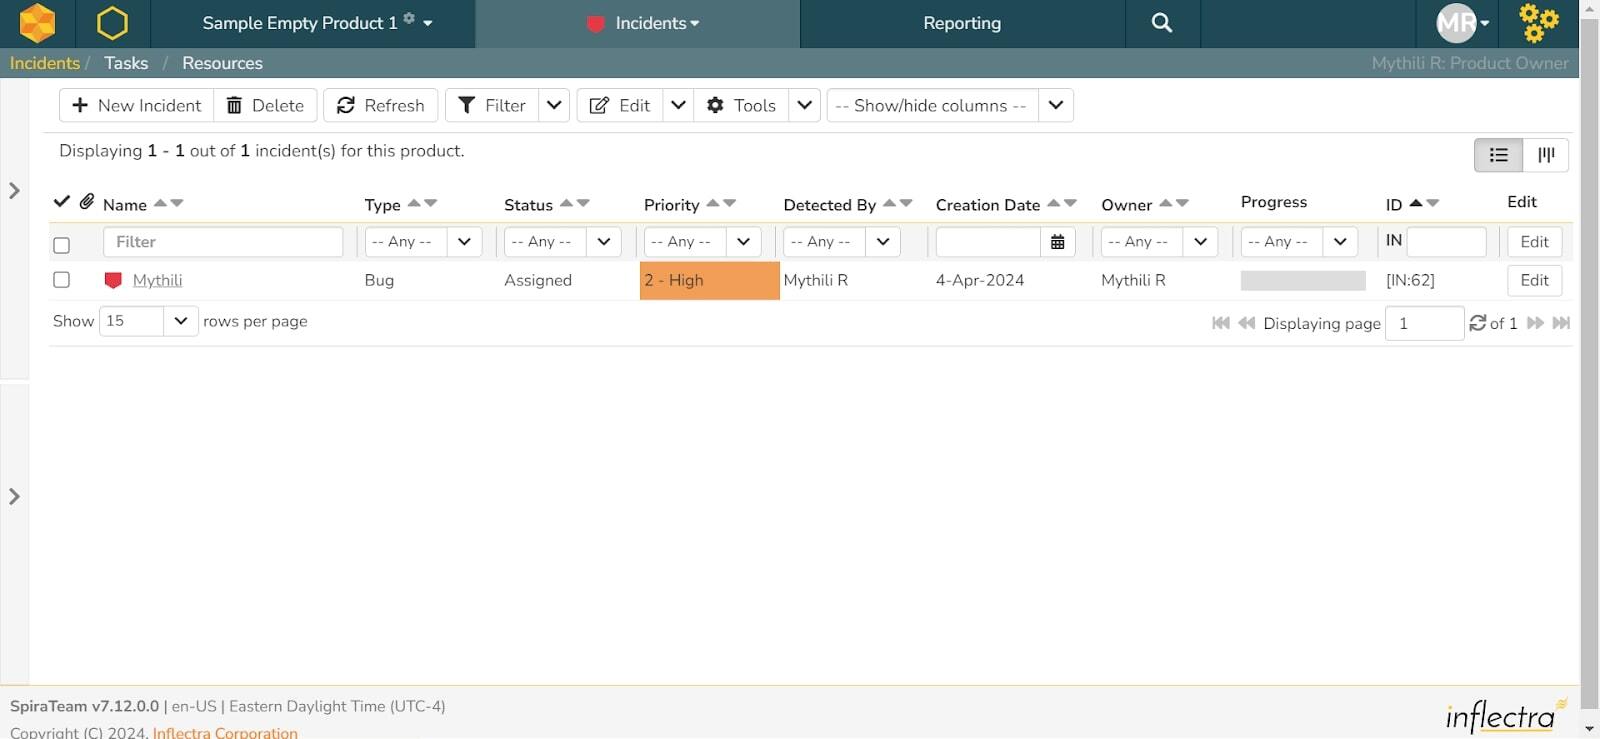Expand the Tools dropdown arrow

coord(804,105)
